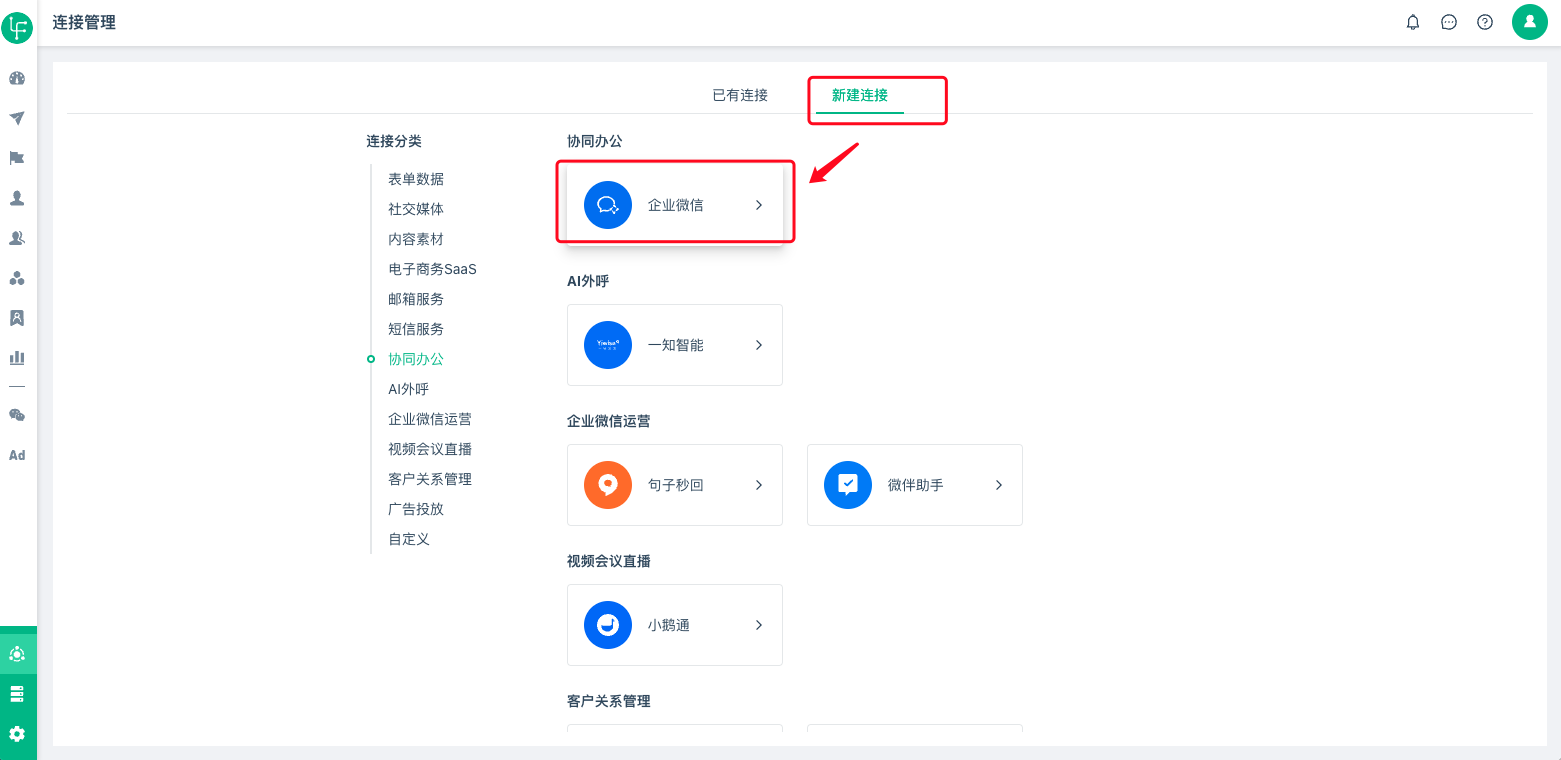Click the 微伴助手 chat-check icon
This screenshot has height=760, width=1561.
(x=848, y=485)
